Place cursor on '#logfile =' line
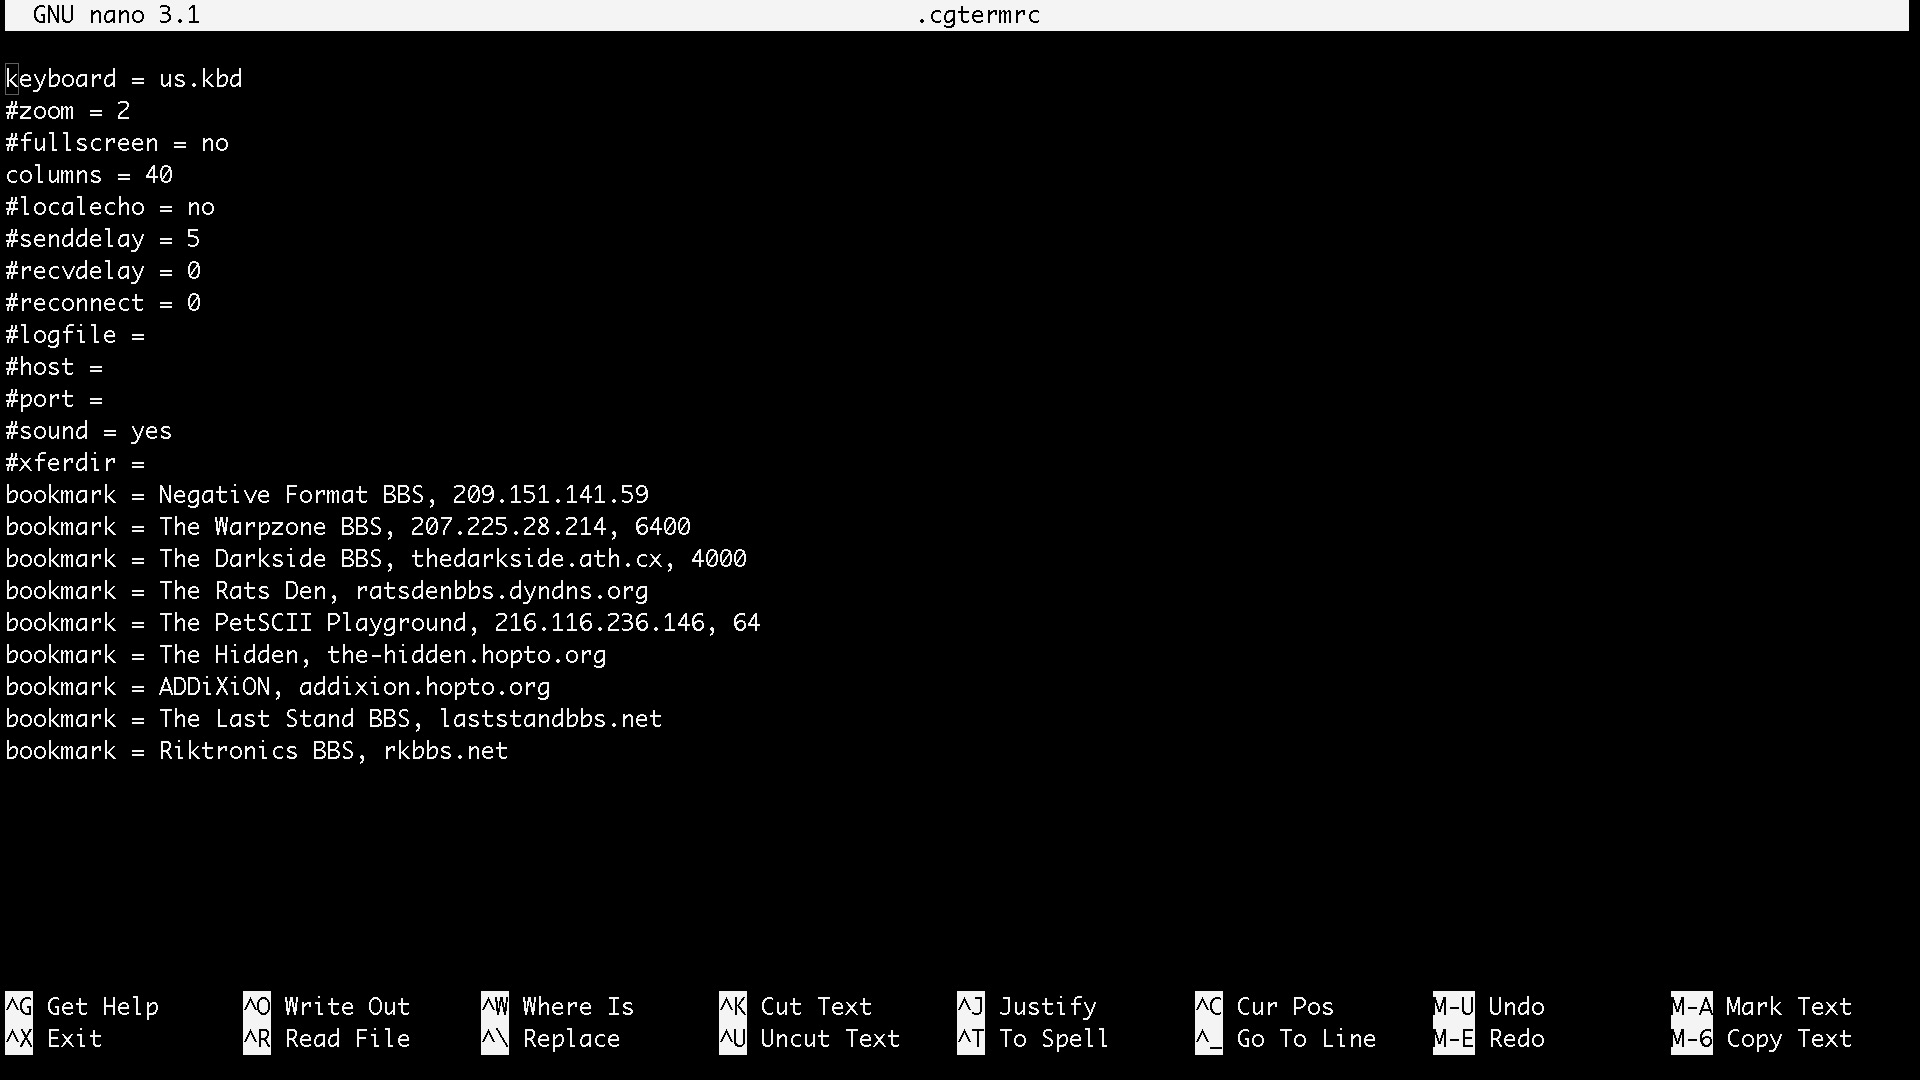The width and height of the screenshot is (1920, 1080). [75, 335]
